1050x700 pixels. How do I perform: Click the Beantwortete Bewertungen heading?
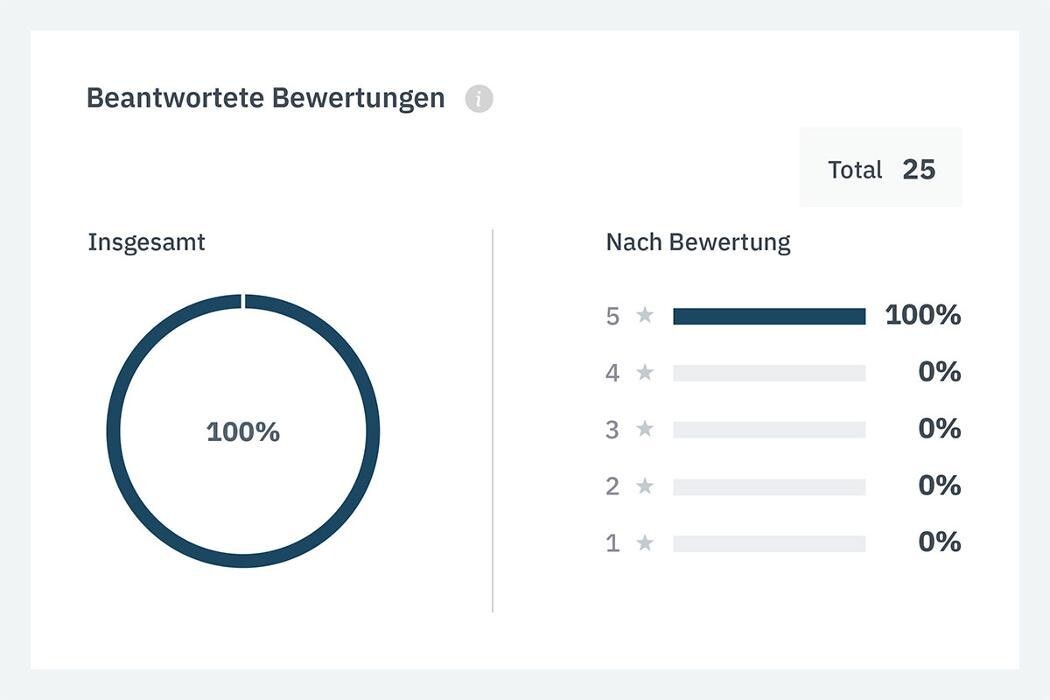(266, 98)
